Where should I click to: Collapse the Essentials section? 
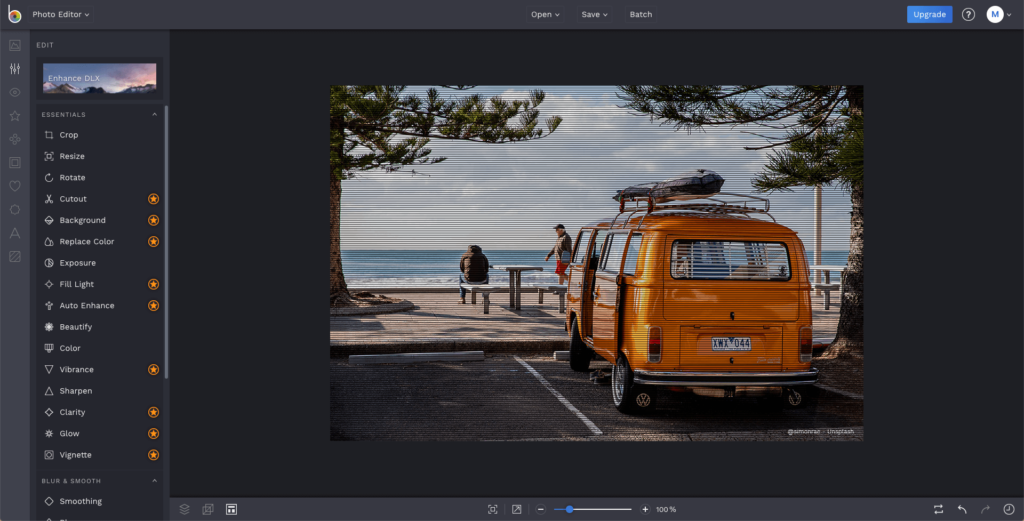(154, 114)
